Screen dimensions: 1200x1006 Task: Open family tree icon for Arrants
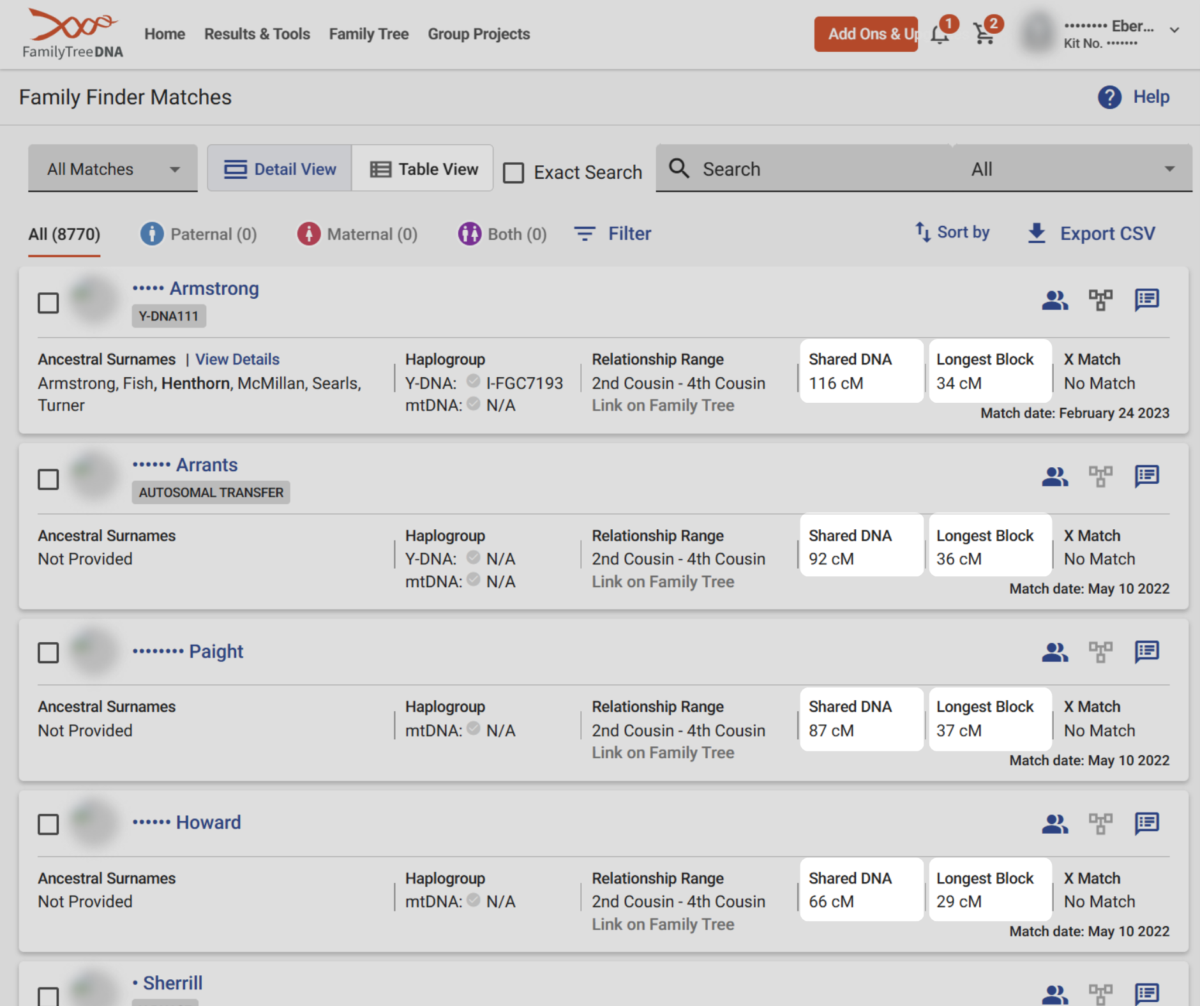coord(1101,477)
